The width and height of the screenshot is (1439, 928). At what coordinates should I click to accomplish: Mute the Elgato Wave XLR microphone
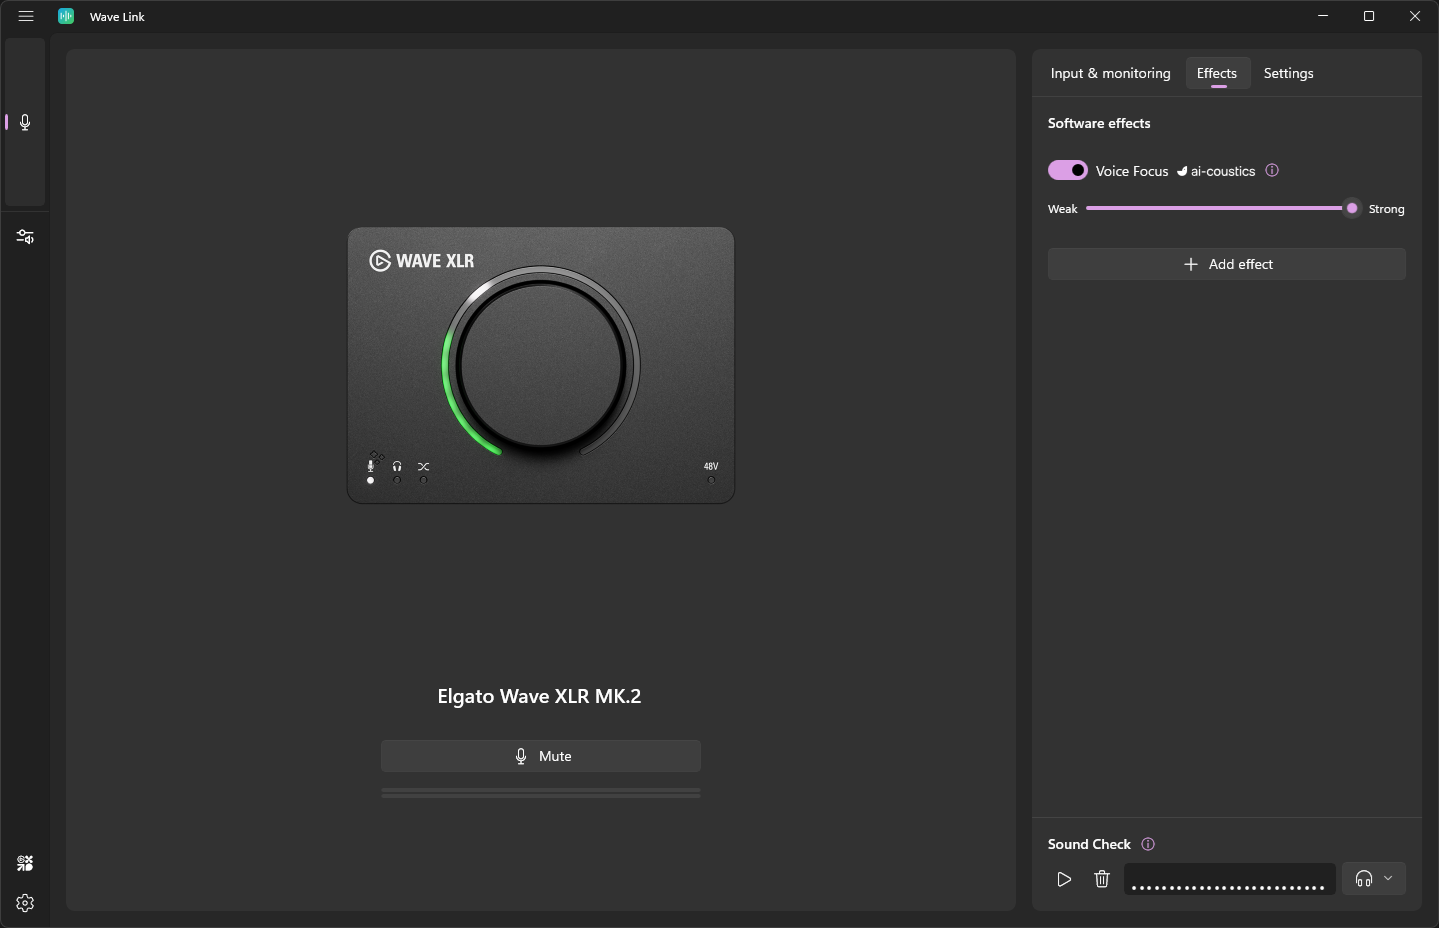540,756
